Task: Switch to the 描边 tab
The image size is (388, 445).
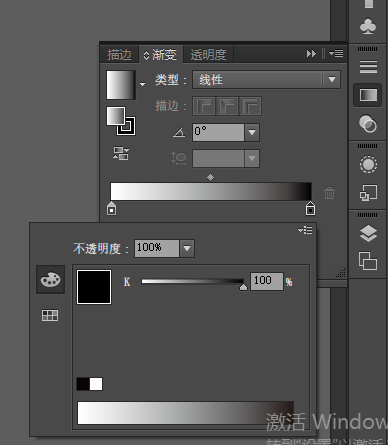Action: click(119, 54)
